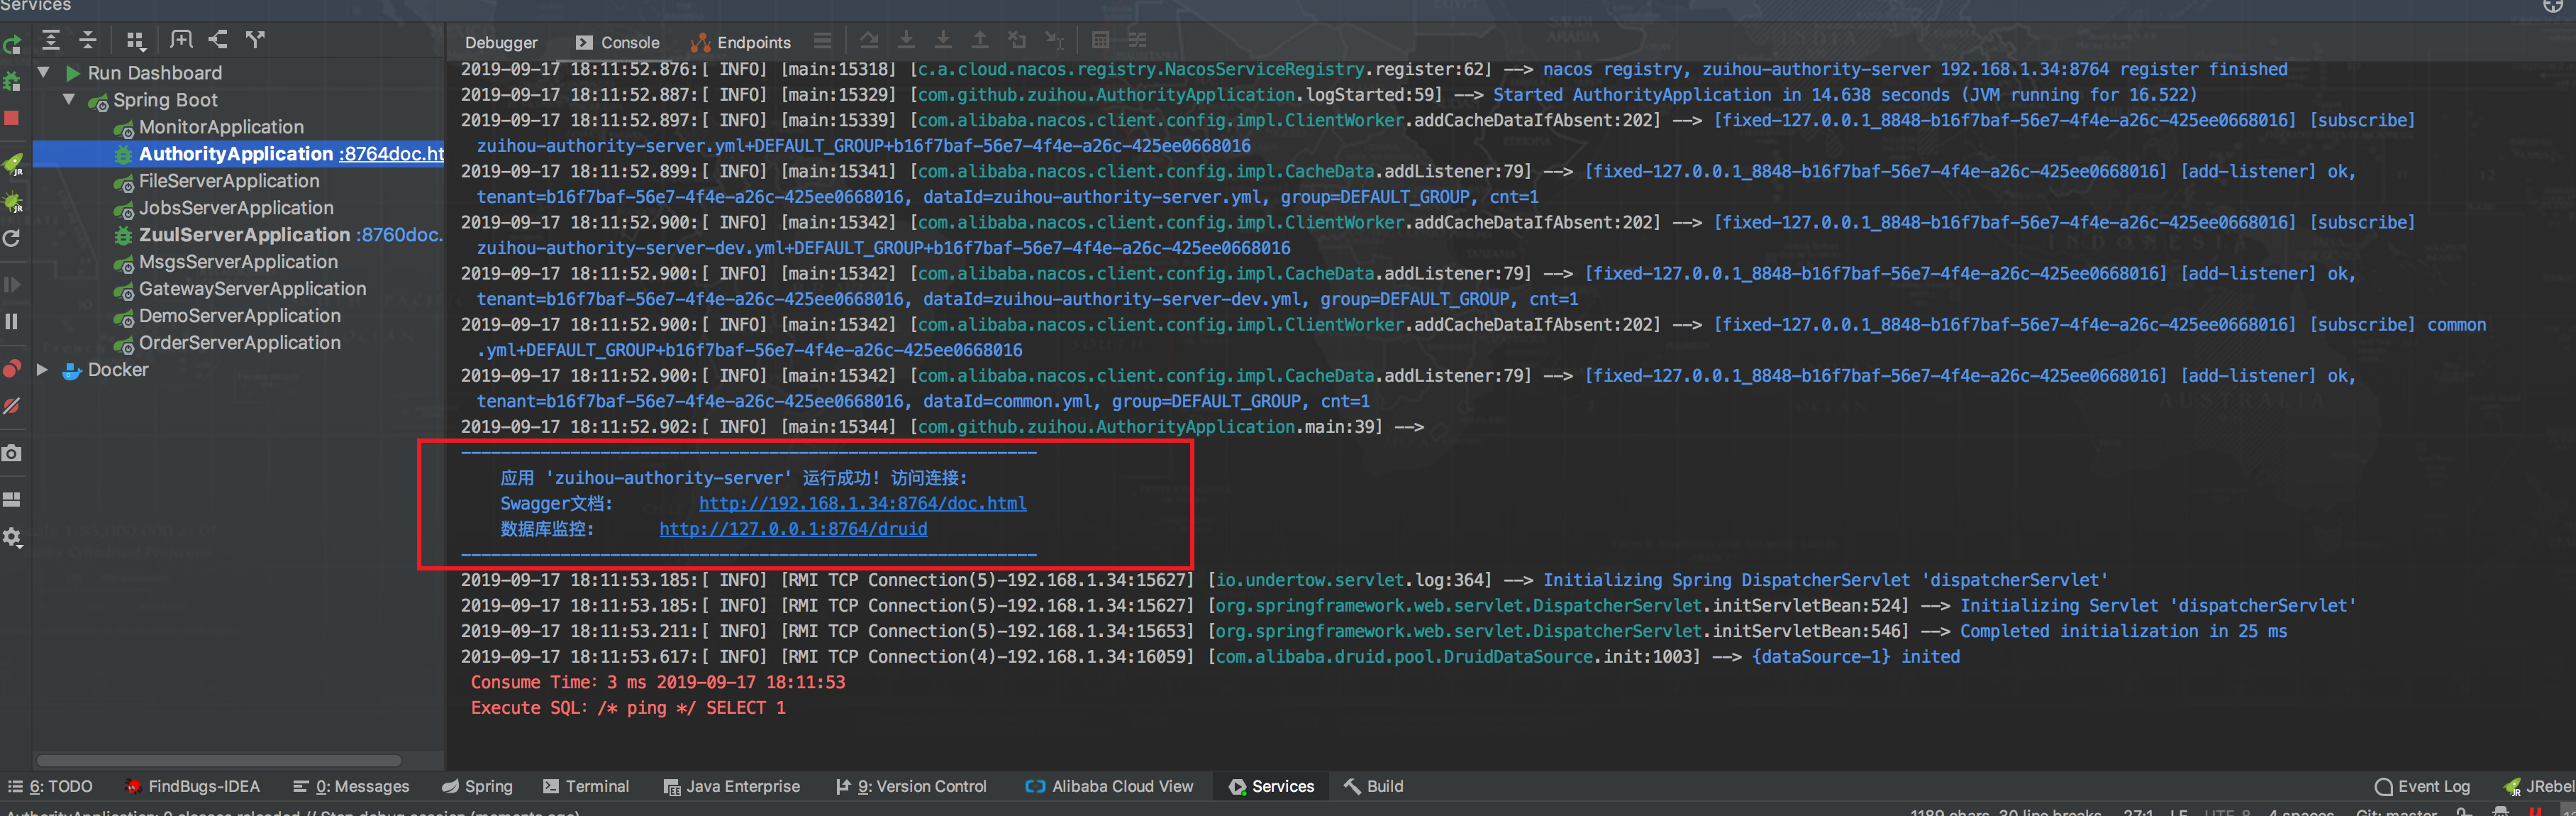Select DemoServerApplication in the services tree

click(x=240, y=316)
